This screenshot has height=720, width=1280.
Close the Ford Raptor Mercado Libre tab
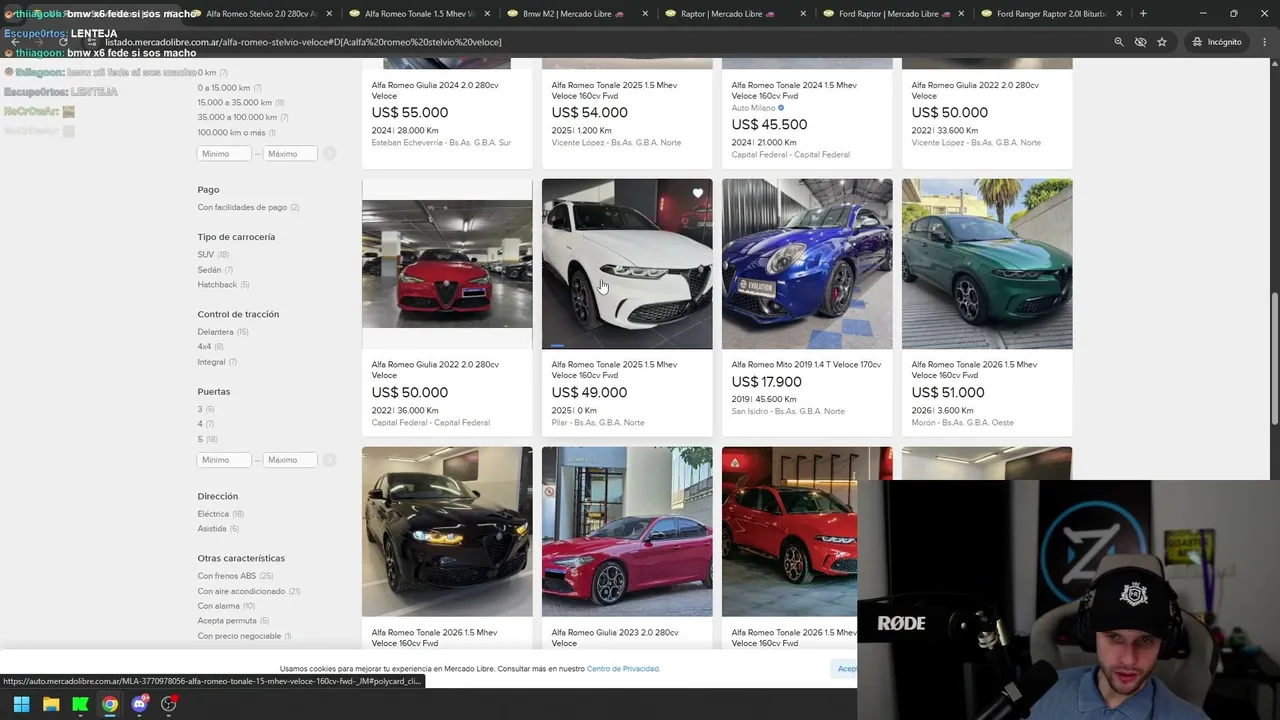click(x=961, y=14)
